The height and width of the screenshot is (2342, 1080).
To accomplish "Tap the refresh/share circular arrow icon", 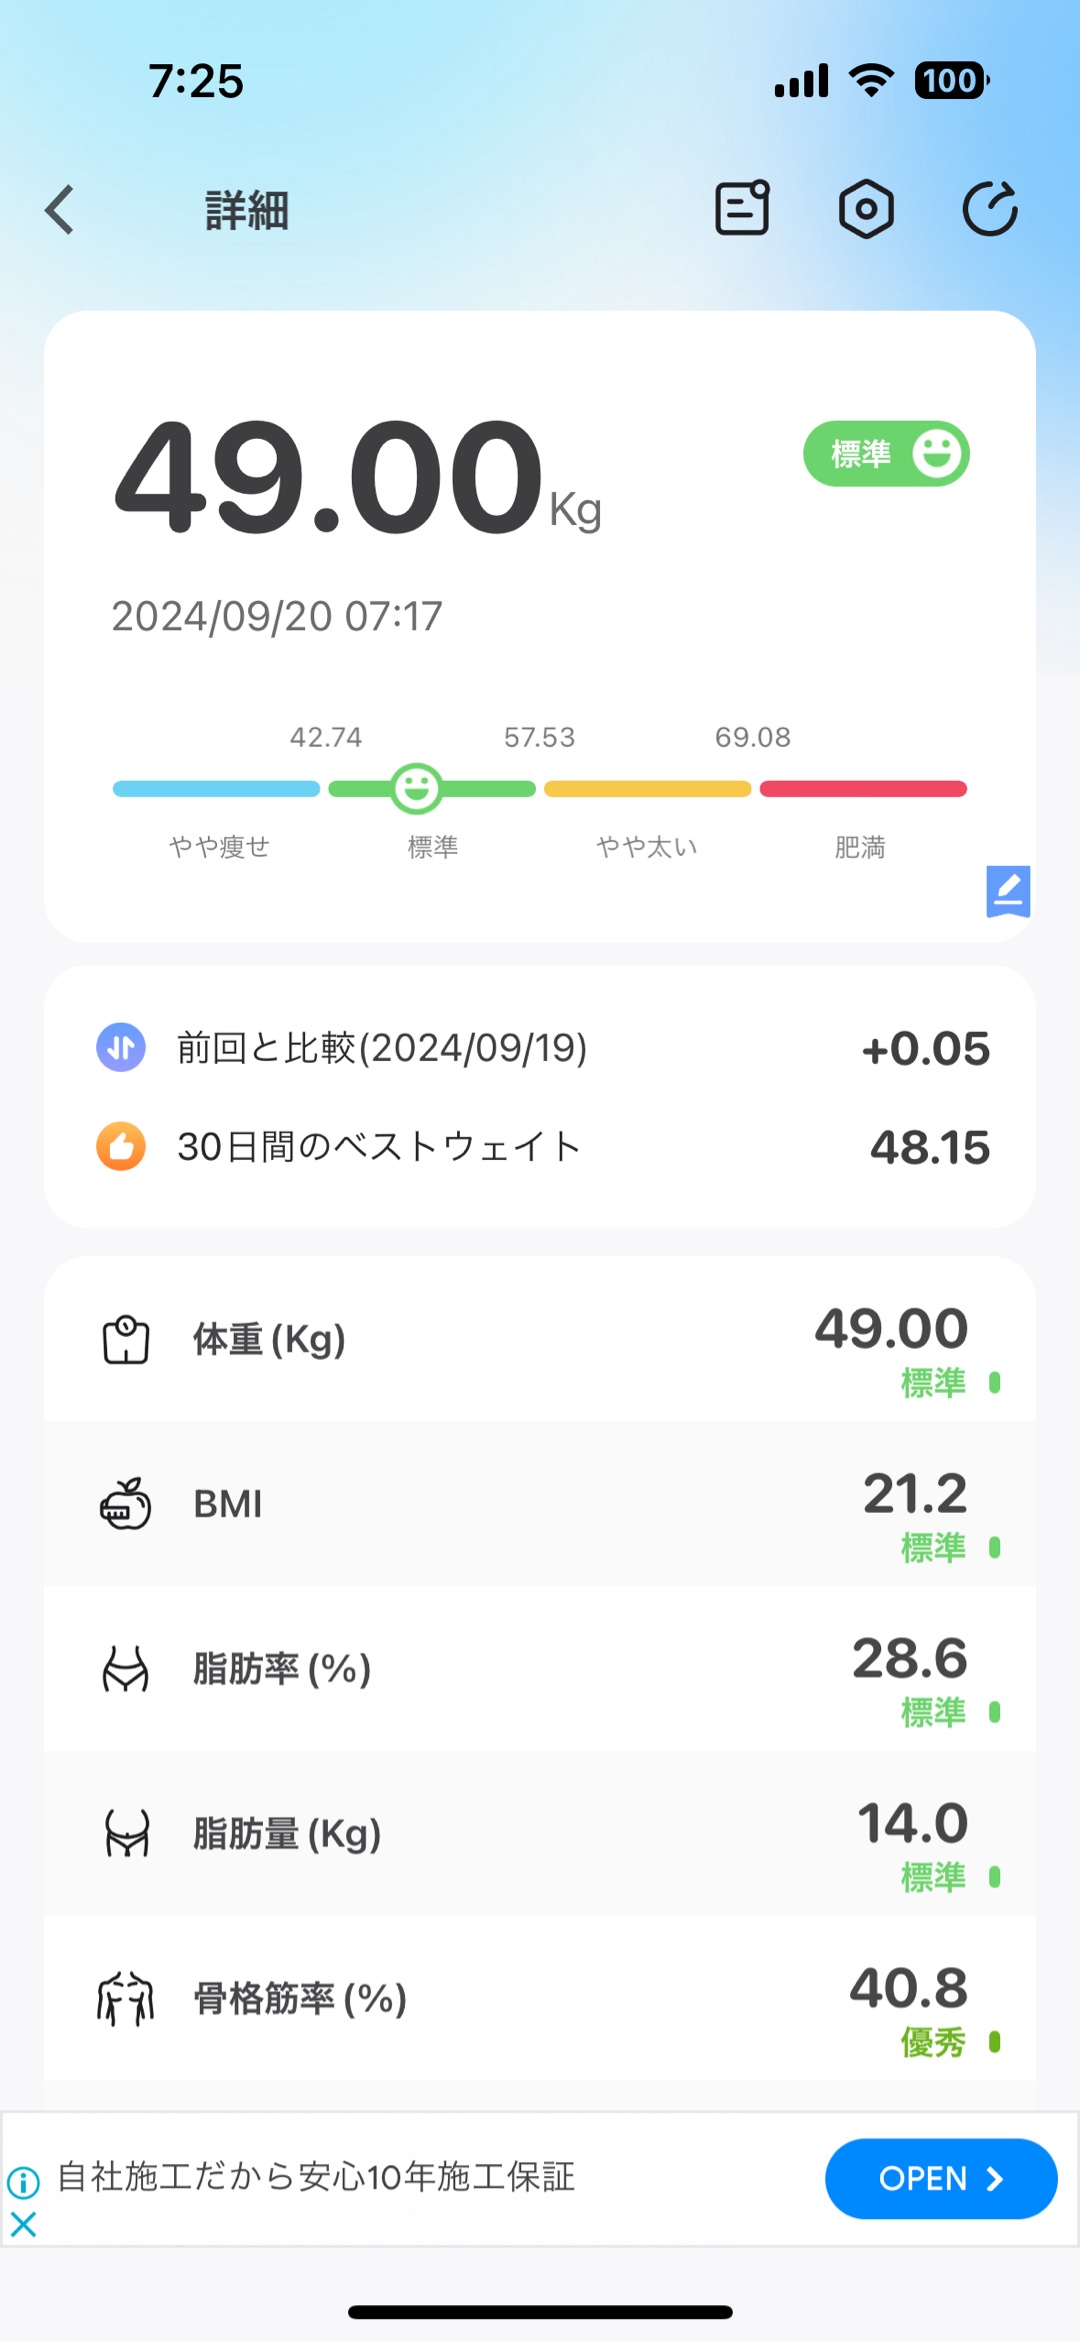I will 990,209.
